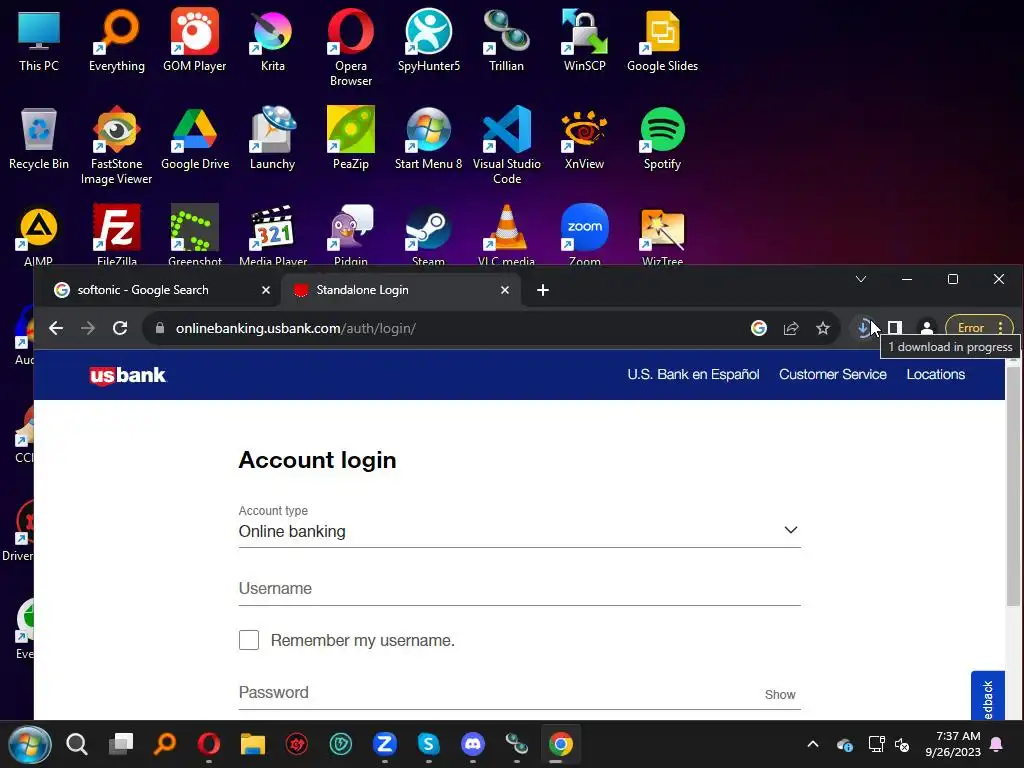This screenshot has width=1024, height=768.
Task: Click the Error update button
Action: click(x=971, y=328)
